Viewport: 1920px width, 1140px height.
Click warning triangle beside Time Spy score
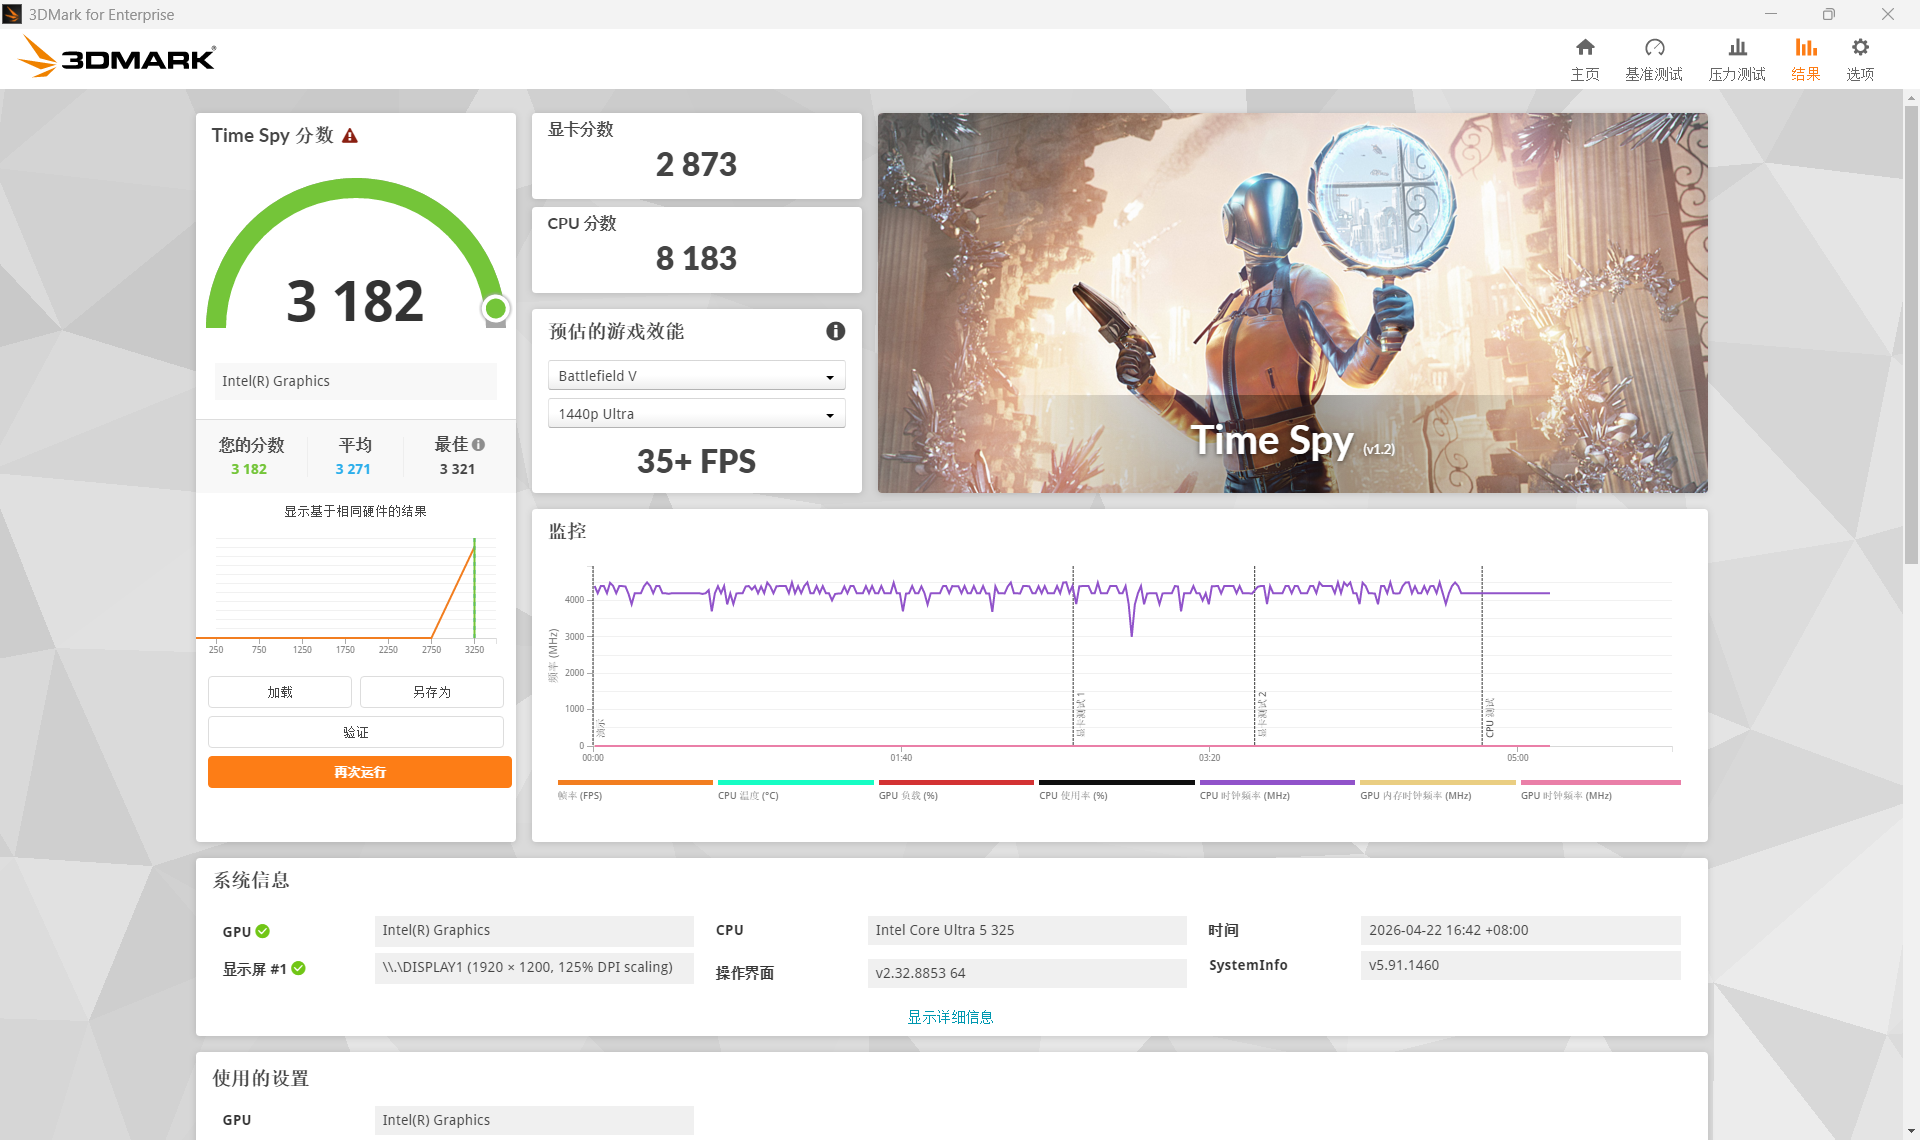click(350, 136)
